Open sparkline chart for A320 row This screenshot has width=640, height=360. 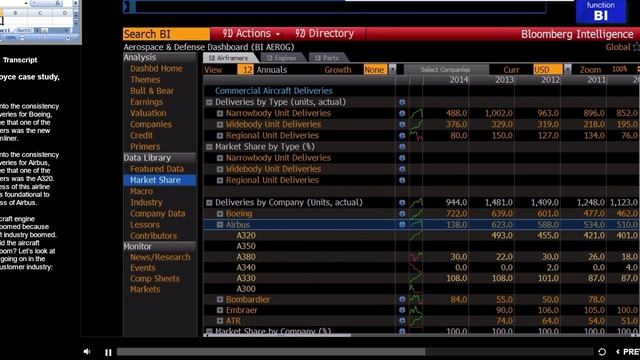[x=416, y=236]
